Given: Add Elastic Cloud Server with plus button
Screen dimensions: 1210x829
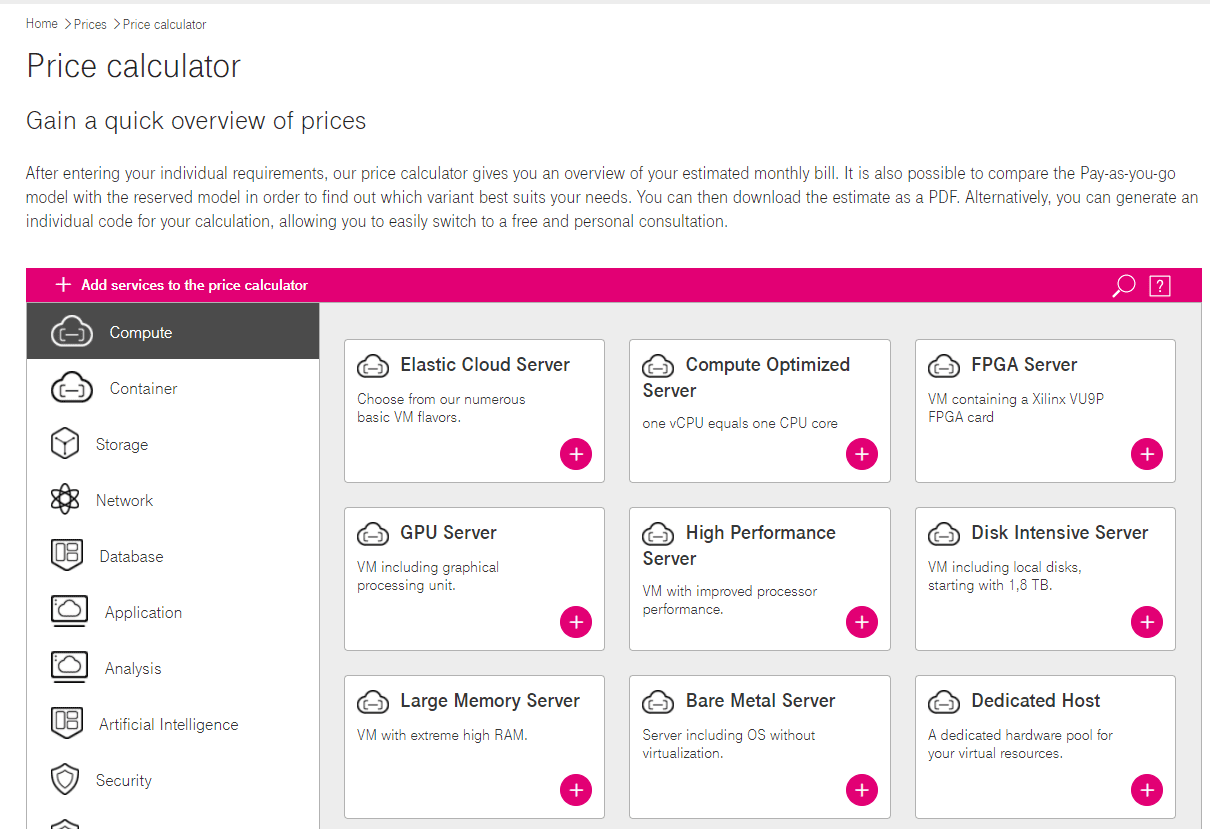Looking at the screenshot, I should click(576, 454).
